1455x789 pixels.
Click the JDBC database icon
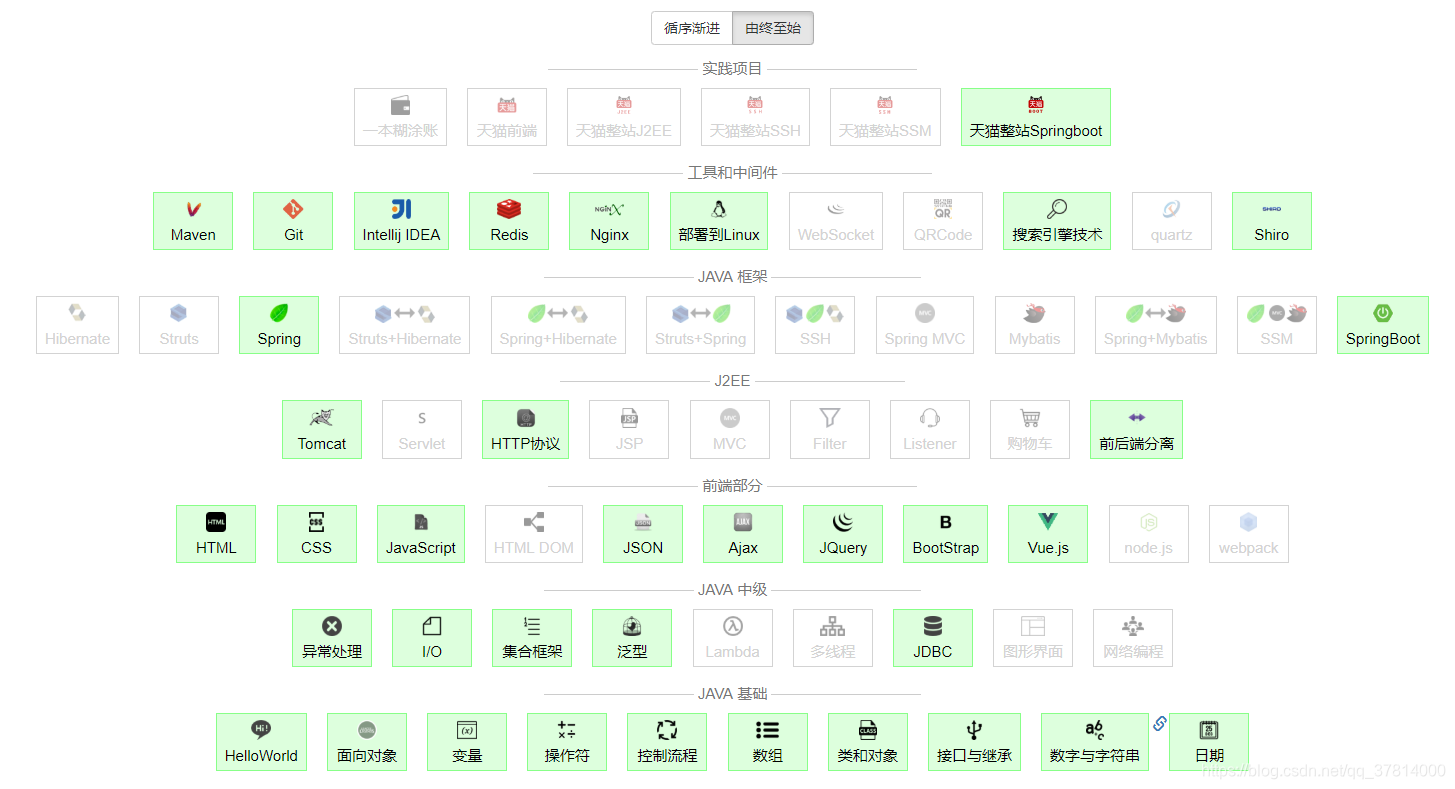click(x=932, y=637)
